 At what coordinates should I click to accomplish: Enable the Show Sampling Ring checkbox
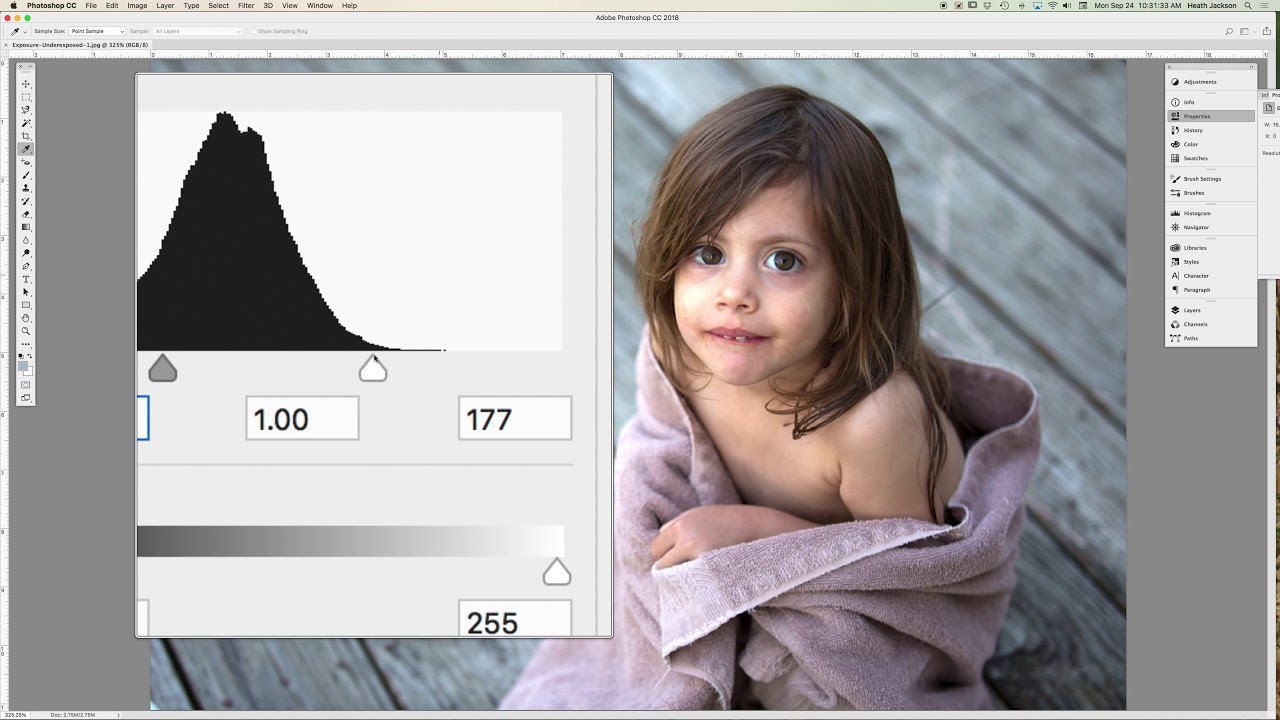tap(253, 31)
